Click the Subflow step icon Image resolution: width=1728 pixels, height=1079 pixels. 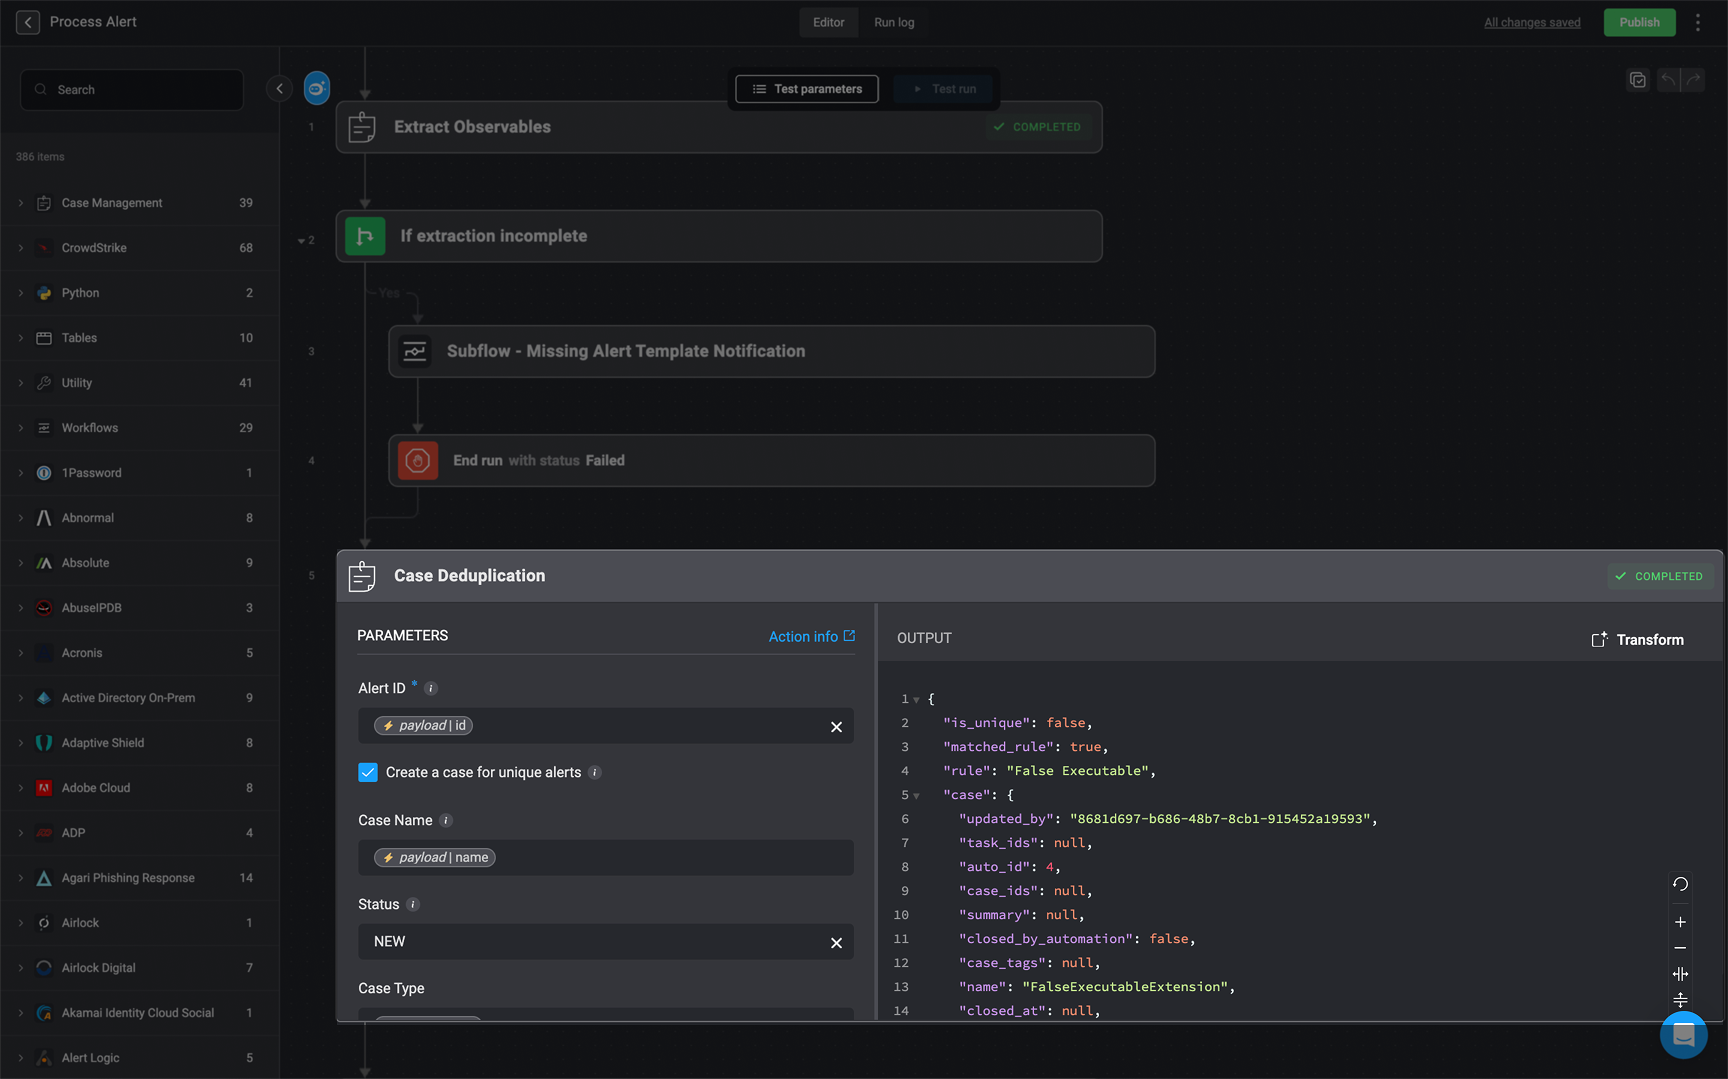coord(414,351)
